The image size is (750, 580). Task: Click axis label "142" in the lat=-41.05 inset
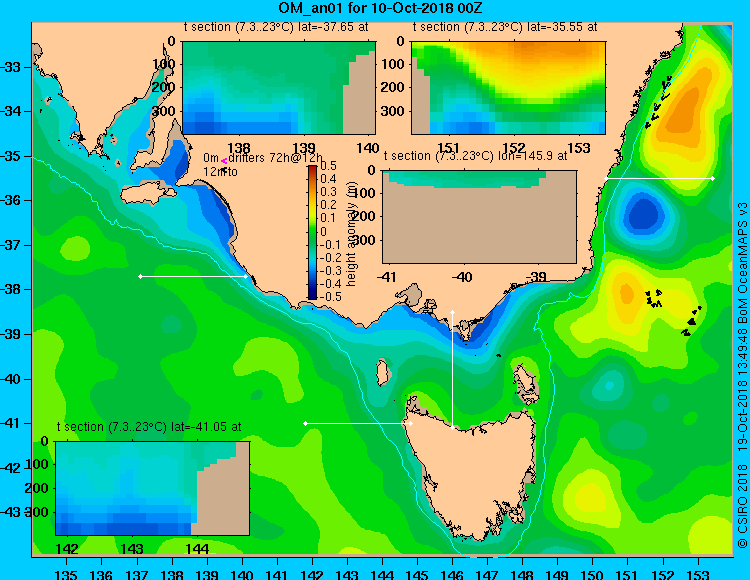click(67, 549)
